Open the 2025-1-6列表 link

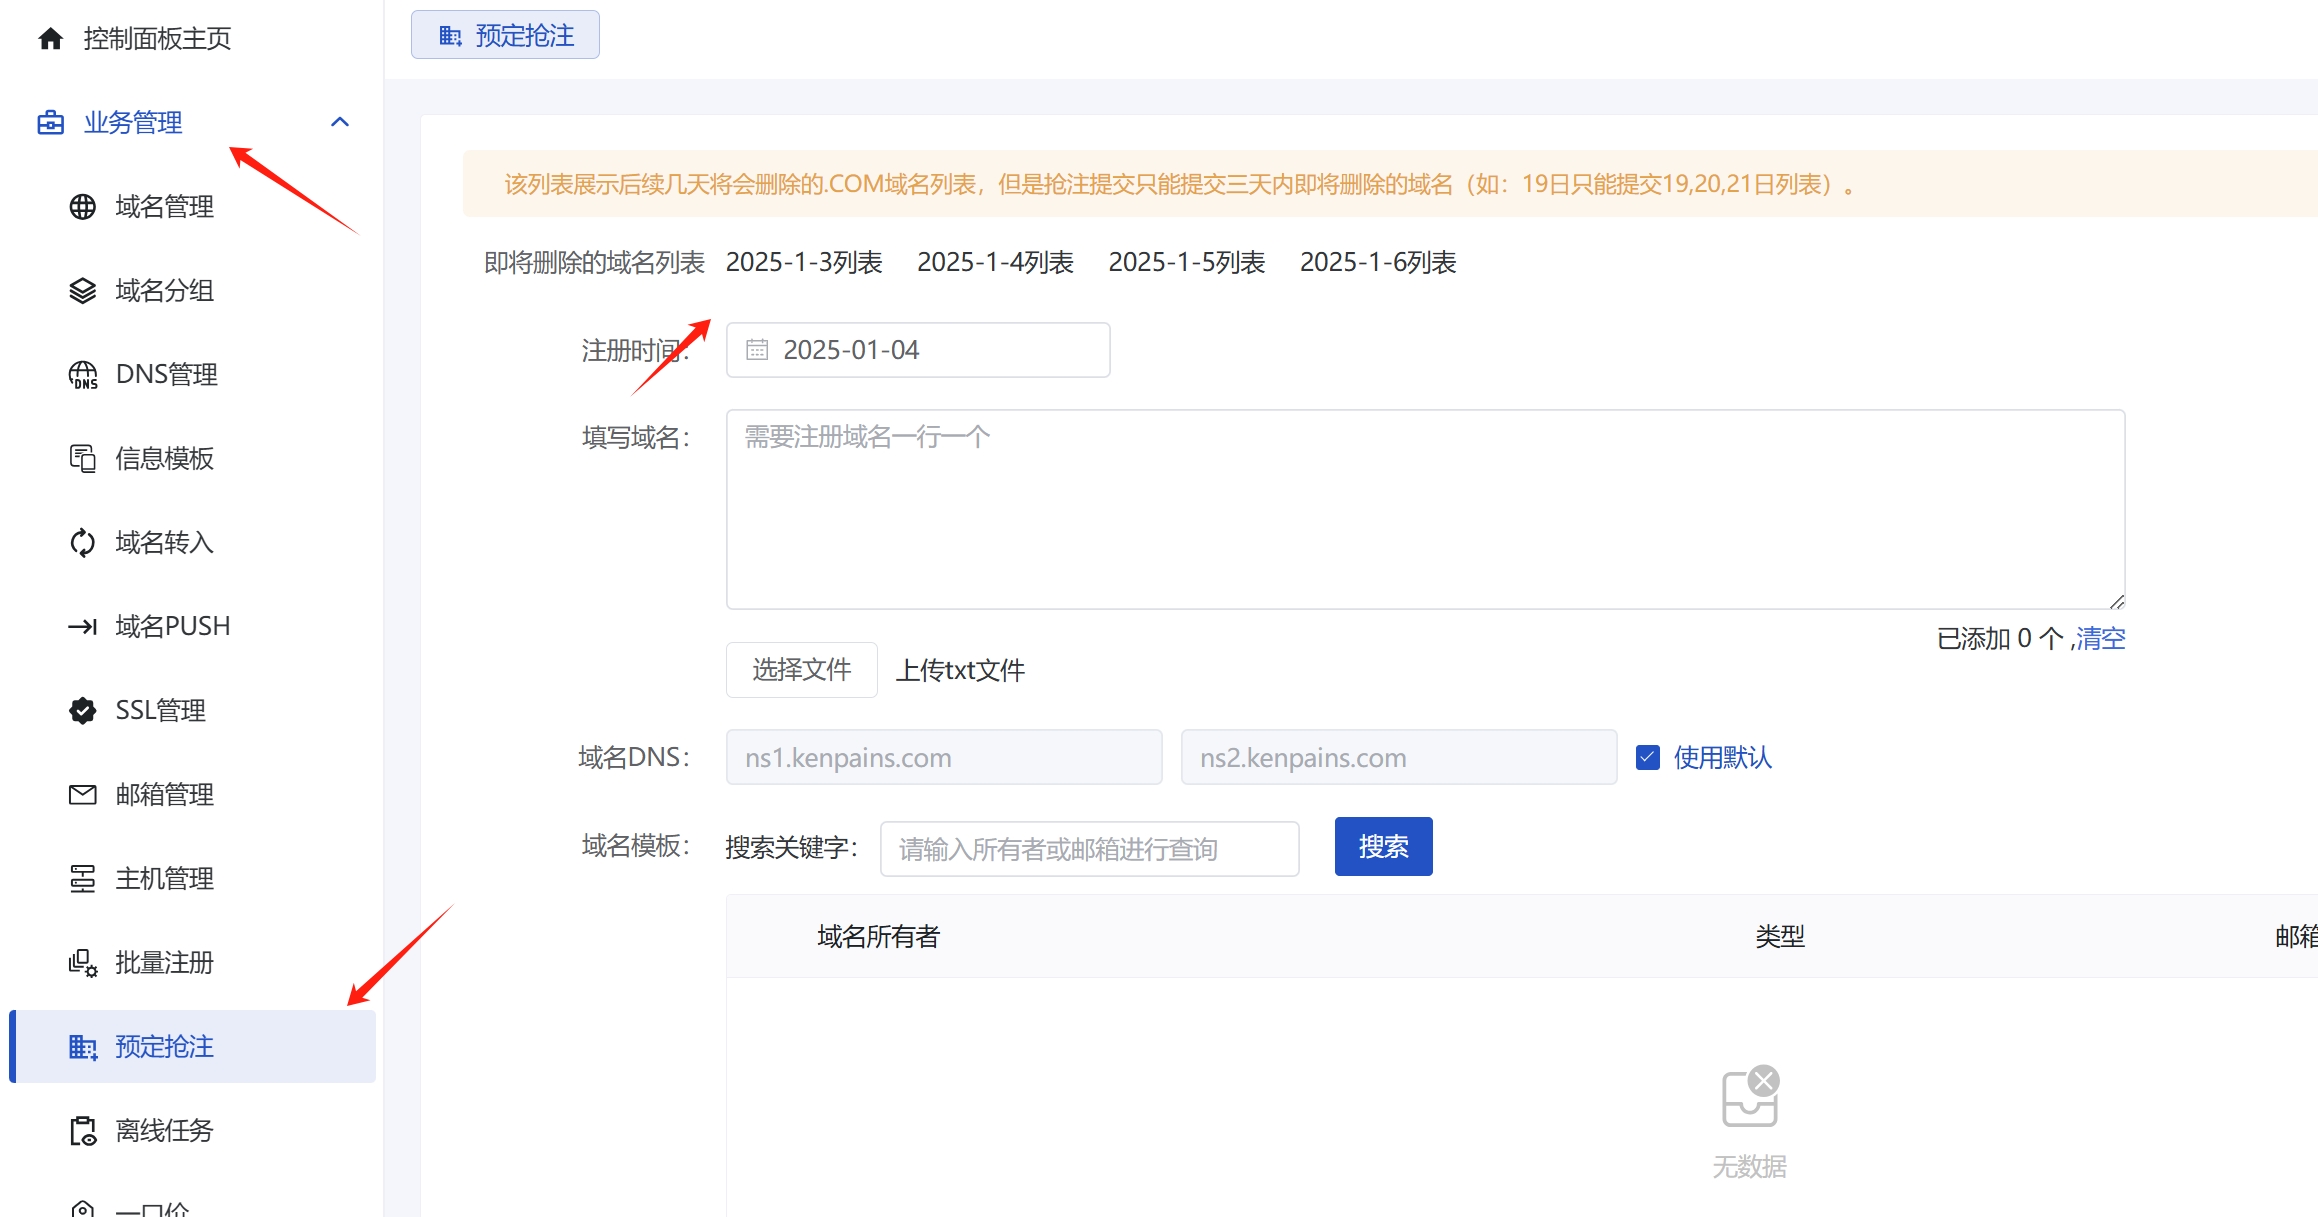(x=1378, y=263)
